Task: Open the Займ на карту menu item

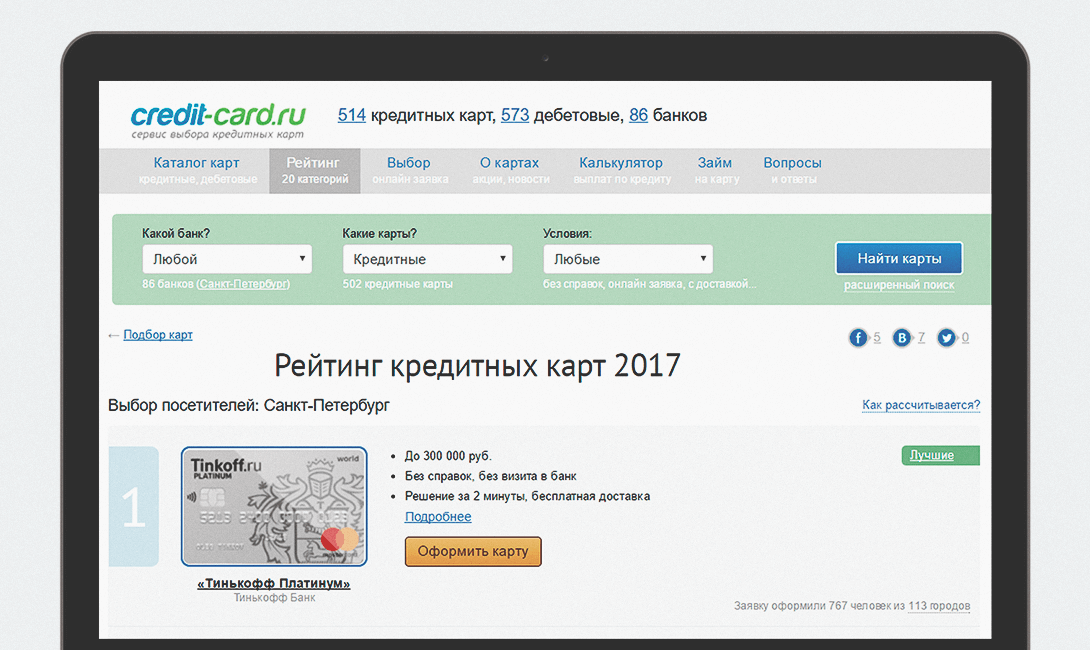Action: pyautogui.click(x=716, y=170)
